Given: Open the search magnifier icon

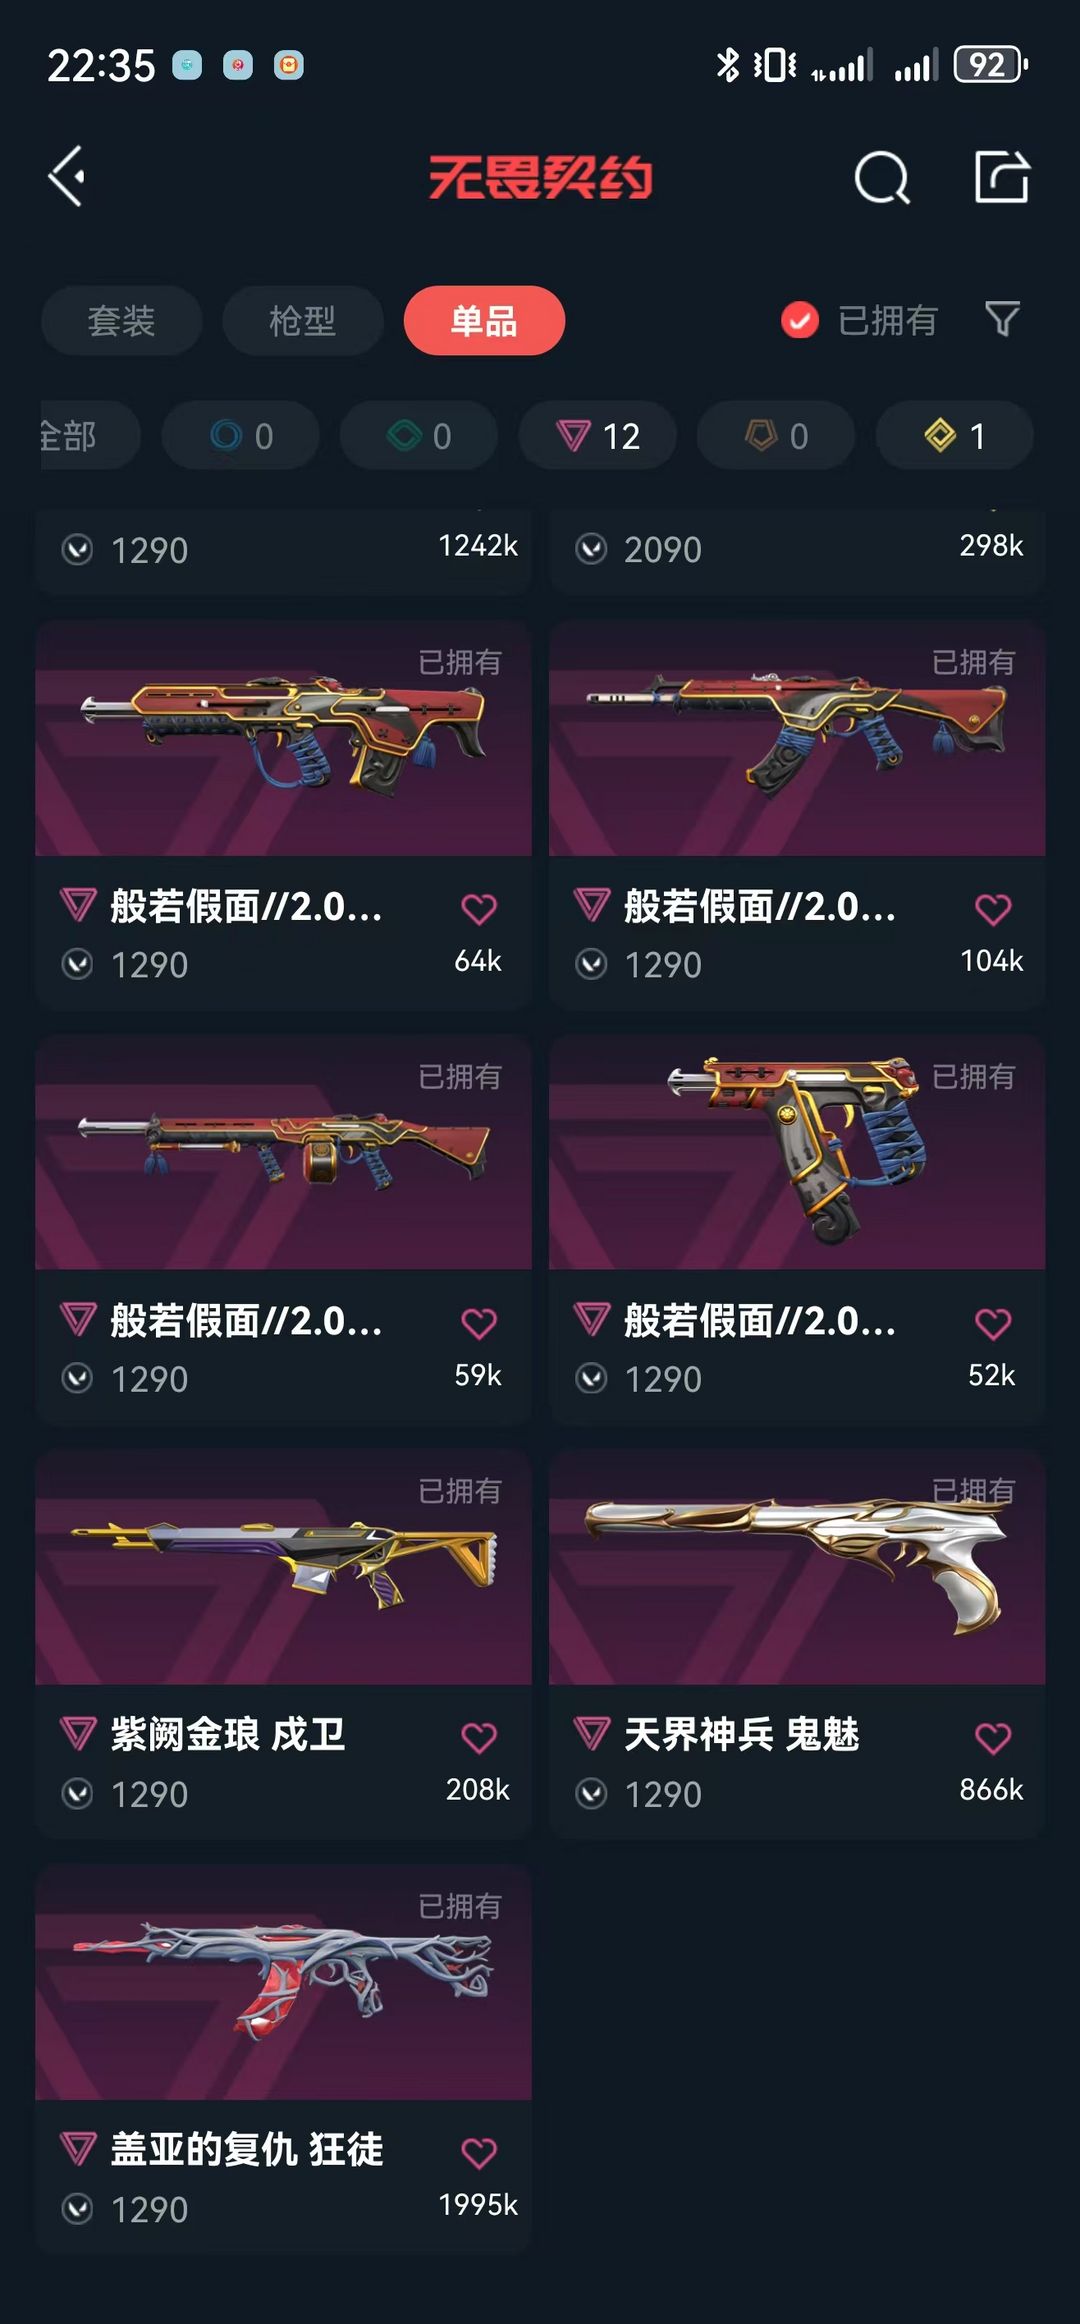Looking at the screenshot, I should tap(882, 177).
